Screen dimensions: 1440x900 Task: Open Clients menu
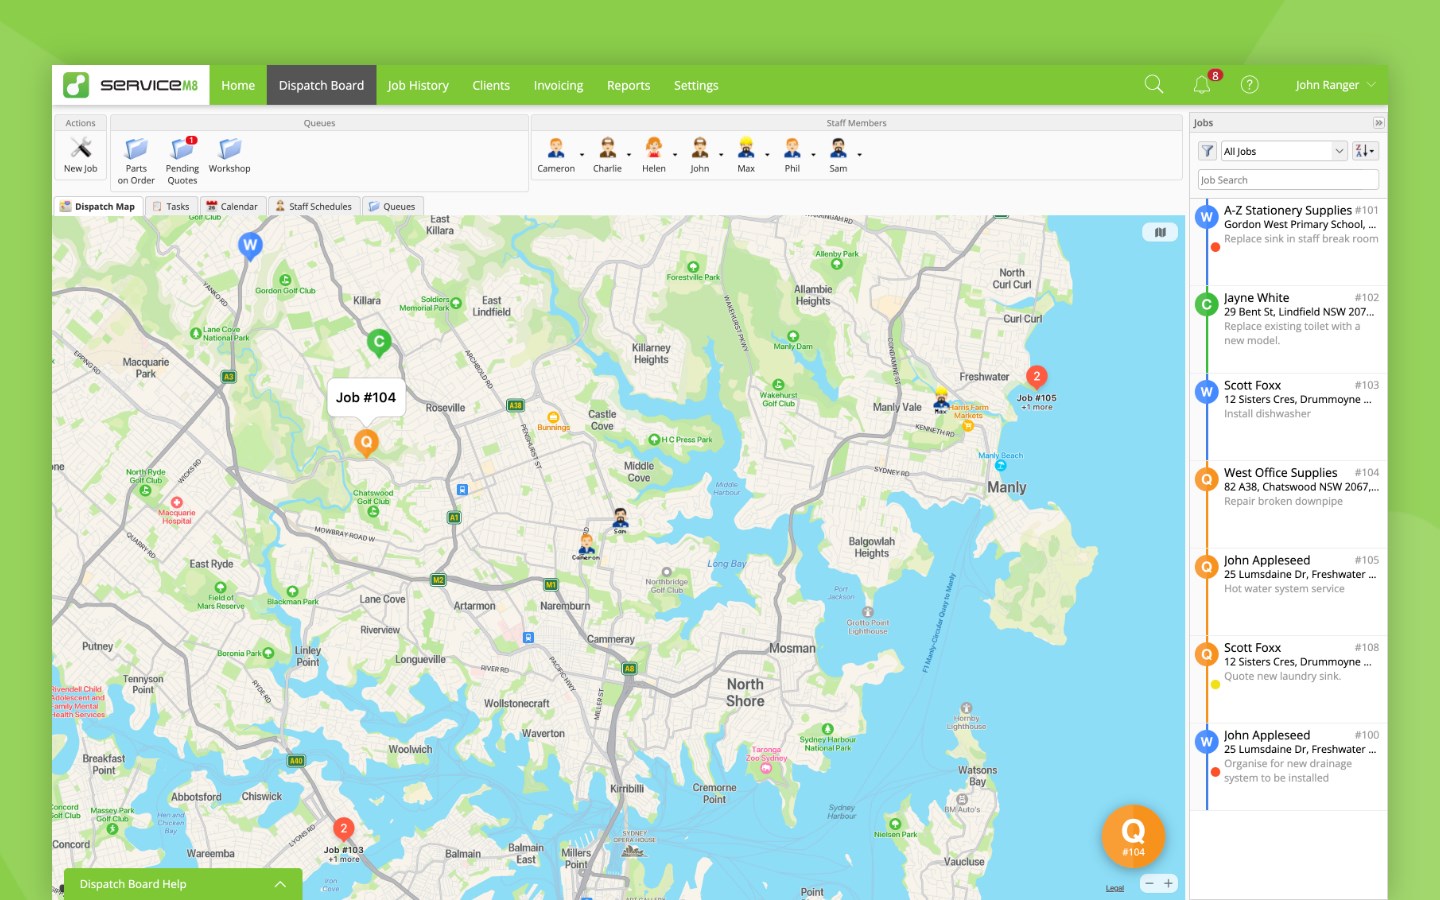coord(491,85)
